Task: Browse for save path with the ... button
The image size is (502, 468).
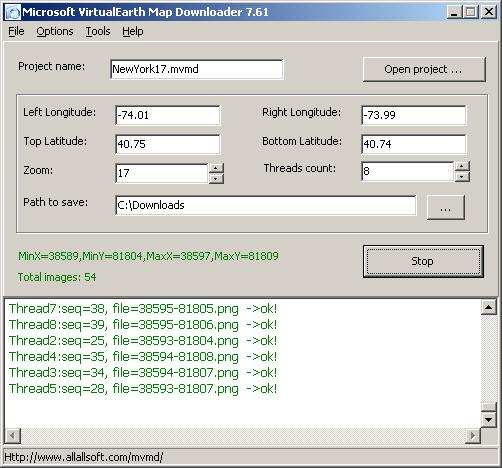Action: pyautogui.click(x=446, y=207)
